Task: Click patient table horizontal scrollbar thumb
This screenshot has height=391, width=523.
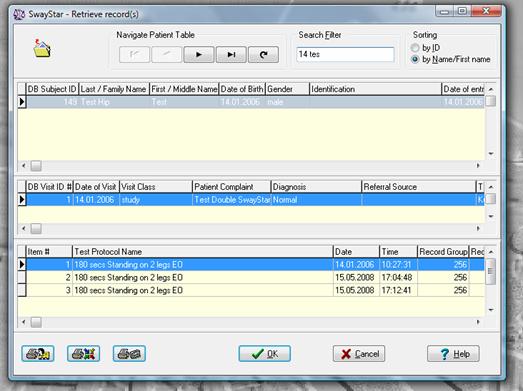Action: coord(36,165)
